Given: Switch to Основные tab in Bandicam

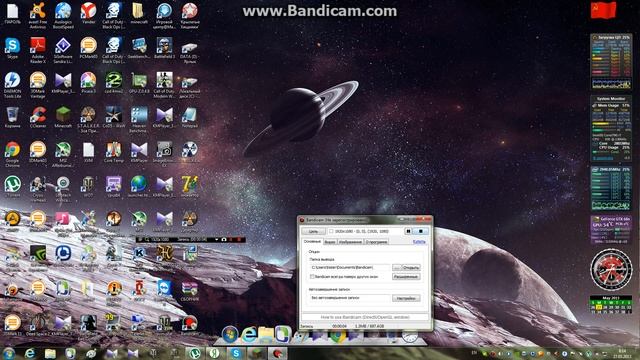Looking at the screenshot, I should (x=312, y=242).
